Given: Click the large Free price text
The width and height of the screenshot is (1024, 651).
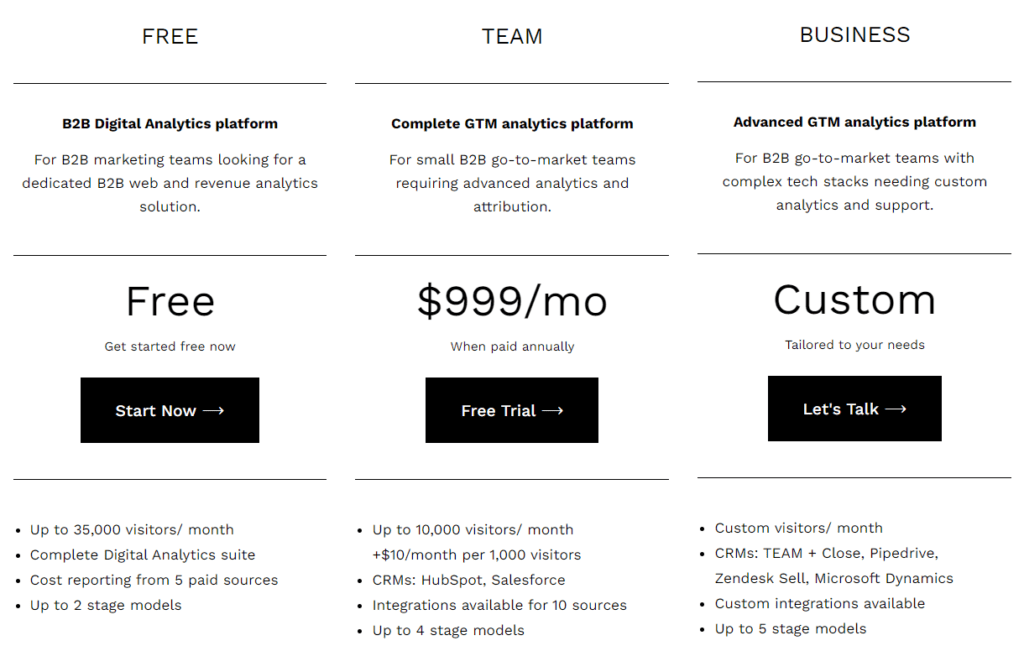Looking at the screenshot, I should [x=170, y=301].
